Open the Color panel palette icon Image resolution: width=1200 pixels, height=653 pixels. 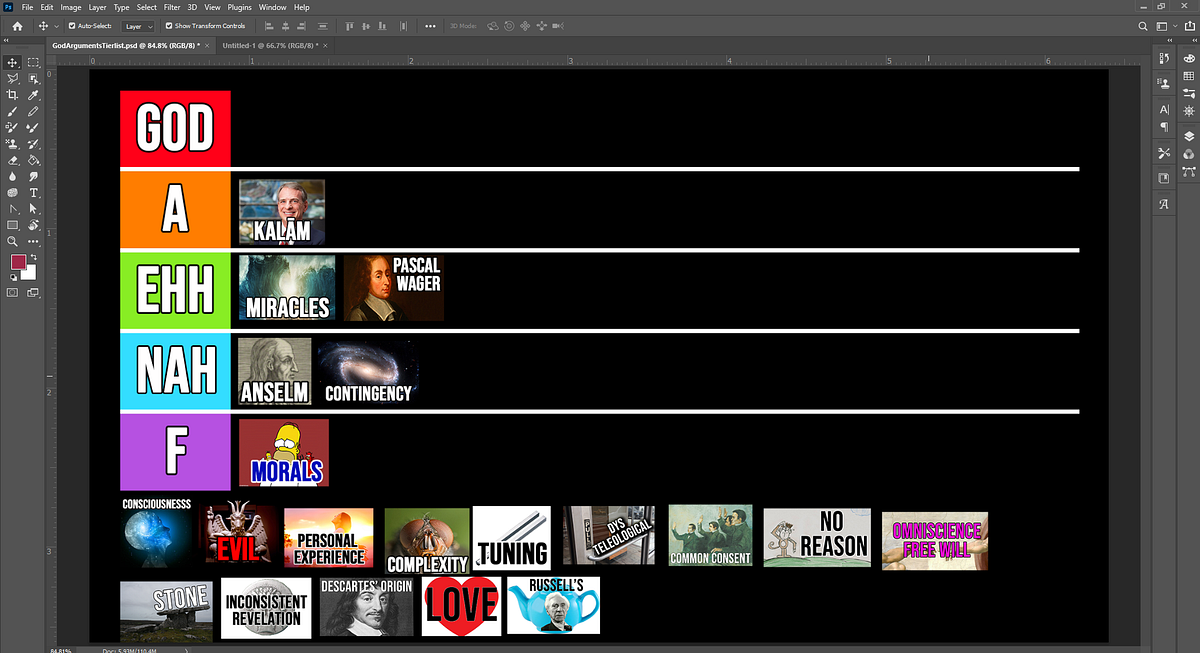click(x=1189, y=58)
